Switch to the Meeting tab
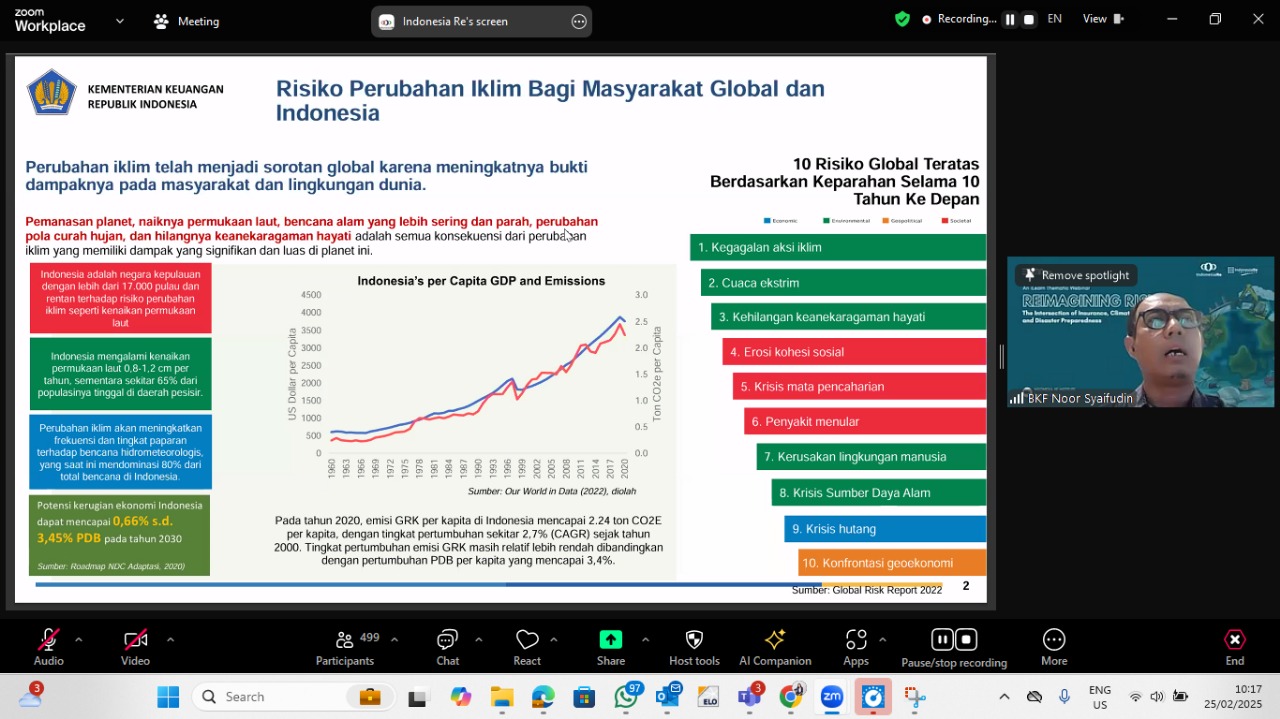The height and width of the screenshot is (719, 1280). click(x=186, y=21)
